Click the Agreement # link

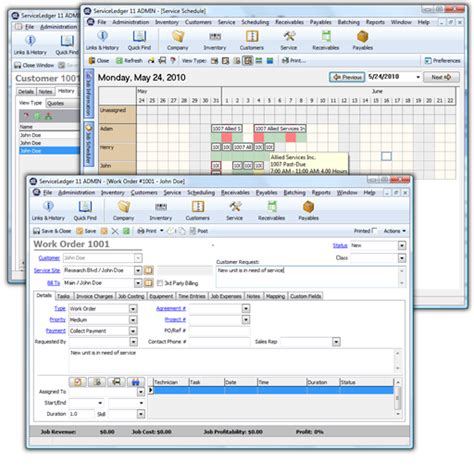tap(171, 309)
